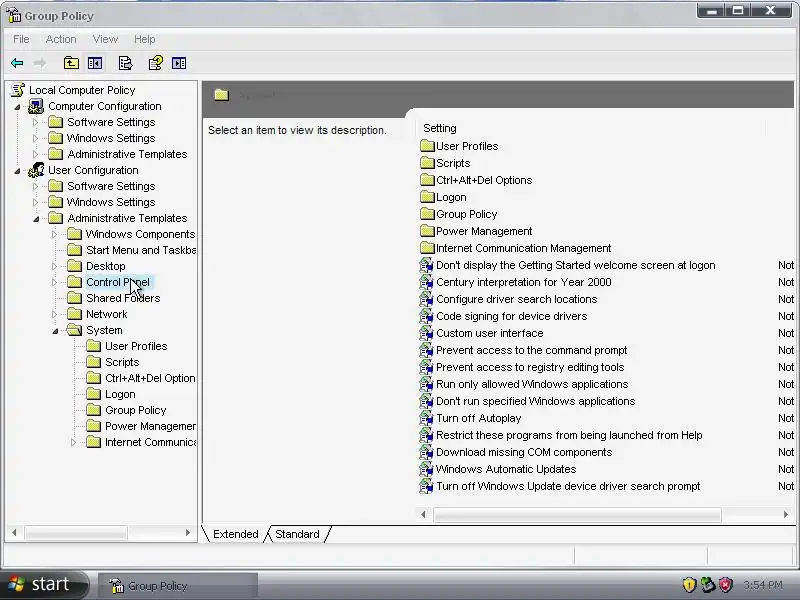The image size is (800, 600).
Task: Click the red shield tray icon
Action: click(x=726, y=585)
